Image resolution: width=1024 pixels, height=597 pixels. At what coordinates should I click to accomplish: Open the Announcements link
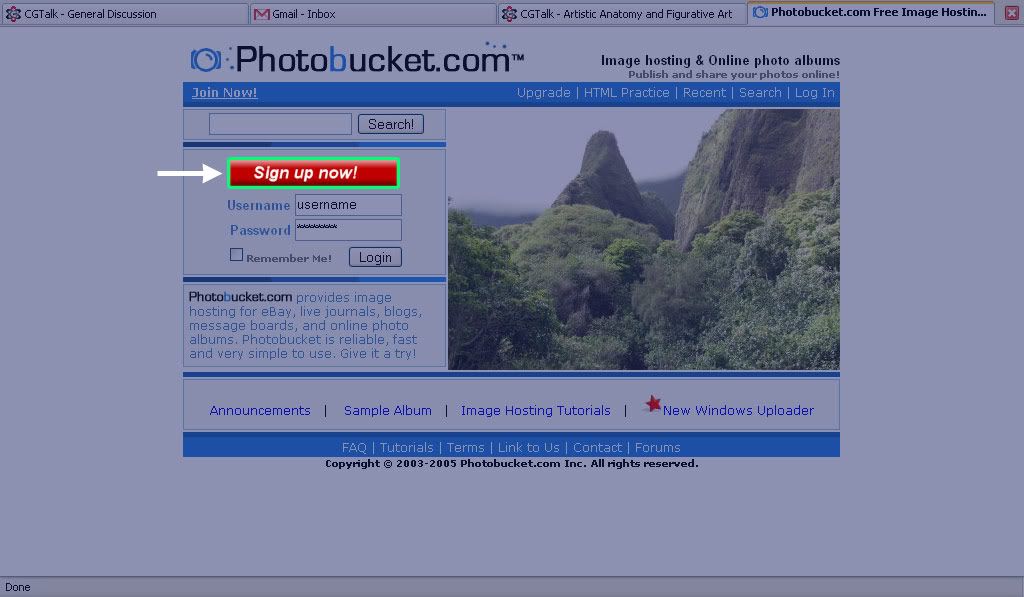pos(260,411)
